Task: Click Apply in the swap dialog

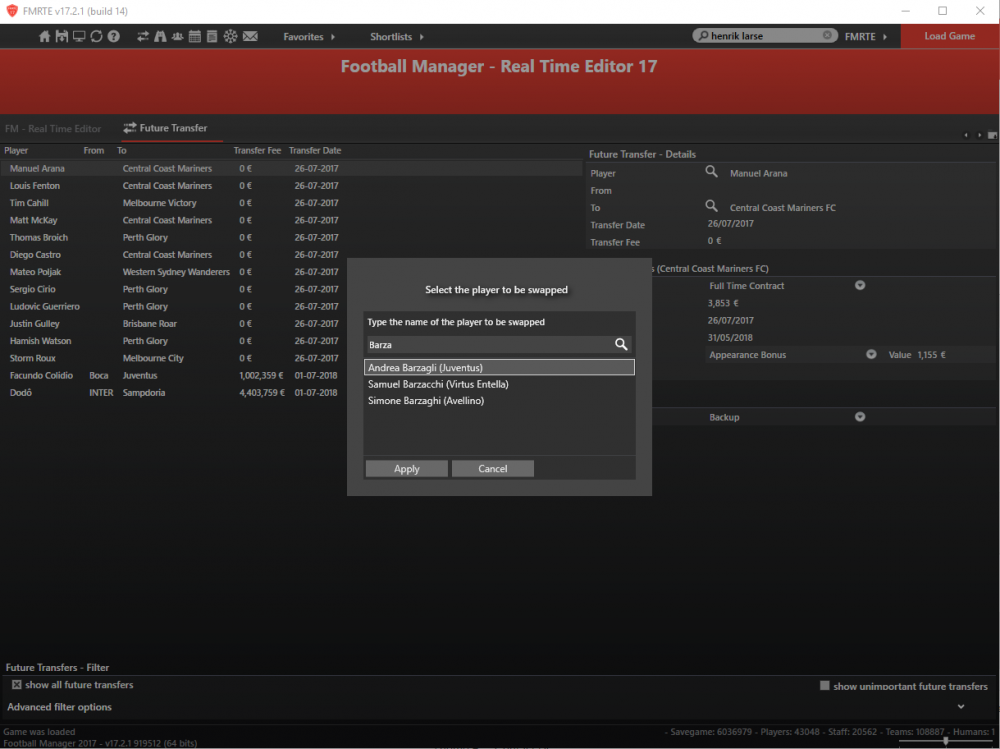Action: tap(406, 469)
